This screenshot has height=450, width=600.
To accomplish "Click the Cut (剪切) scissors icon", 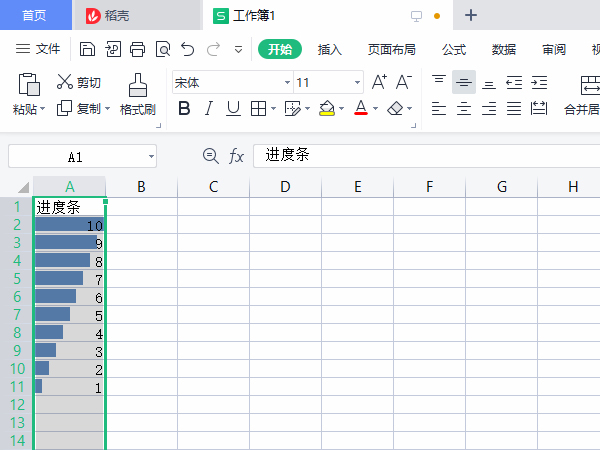I will (x=65, y=82).
